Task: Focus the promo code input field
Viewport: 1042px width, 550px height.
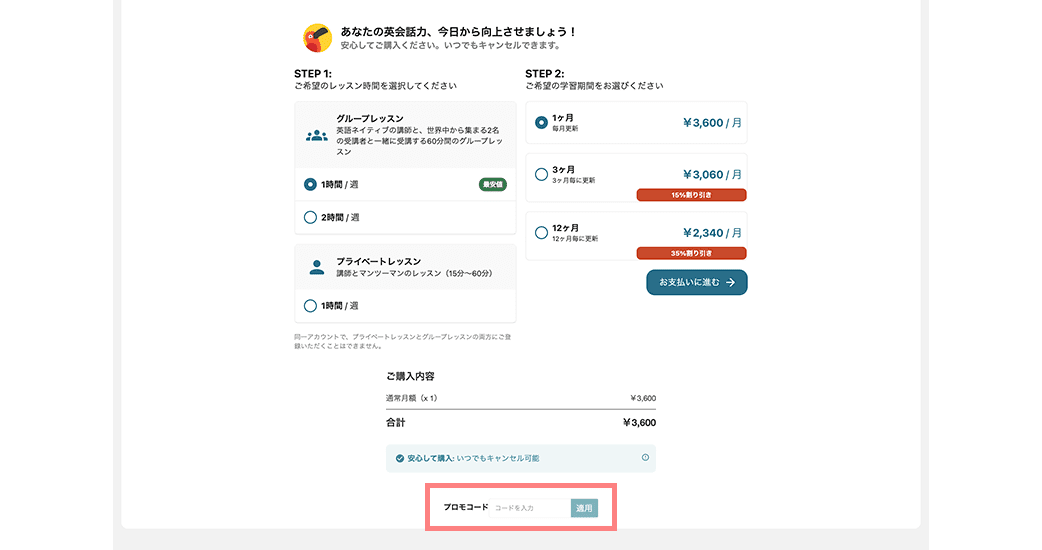Action: tap(531, 508)
